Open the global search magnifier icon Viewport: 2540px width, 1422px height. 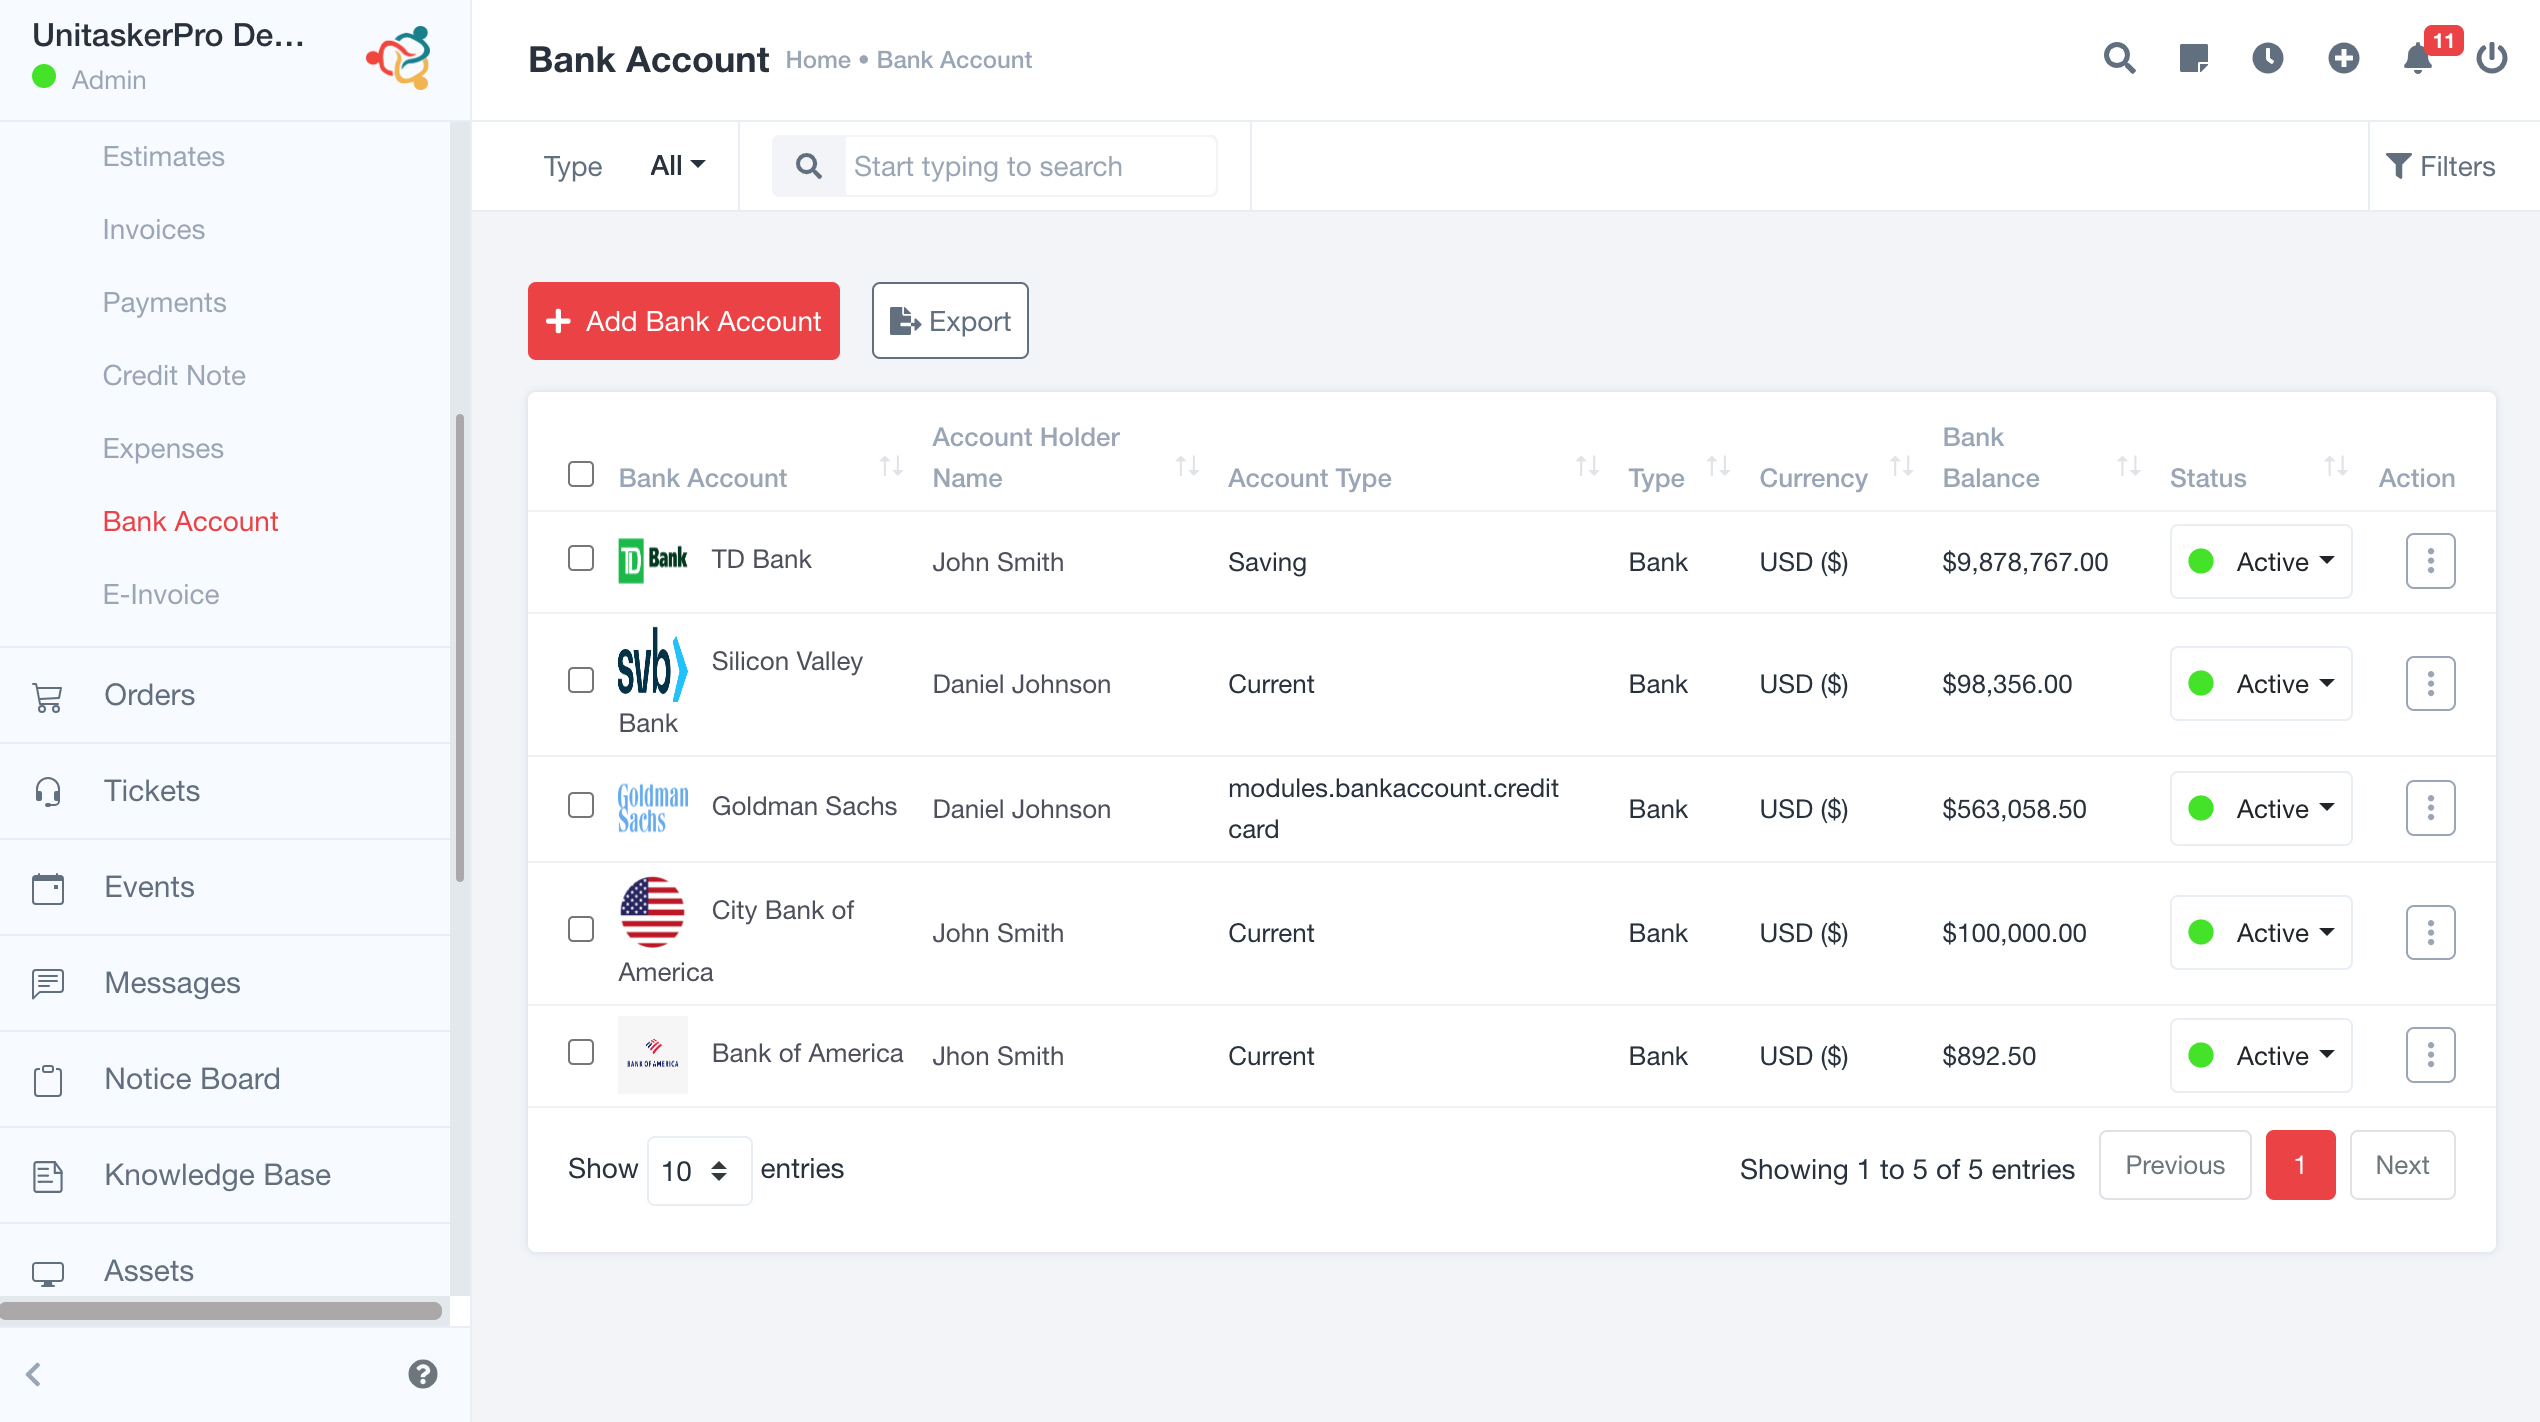(x=2119, y=58)
